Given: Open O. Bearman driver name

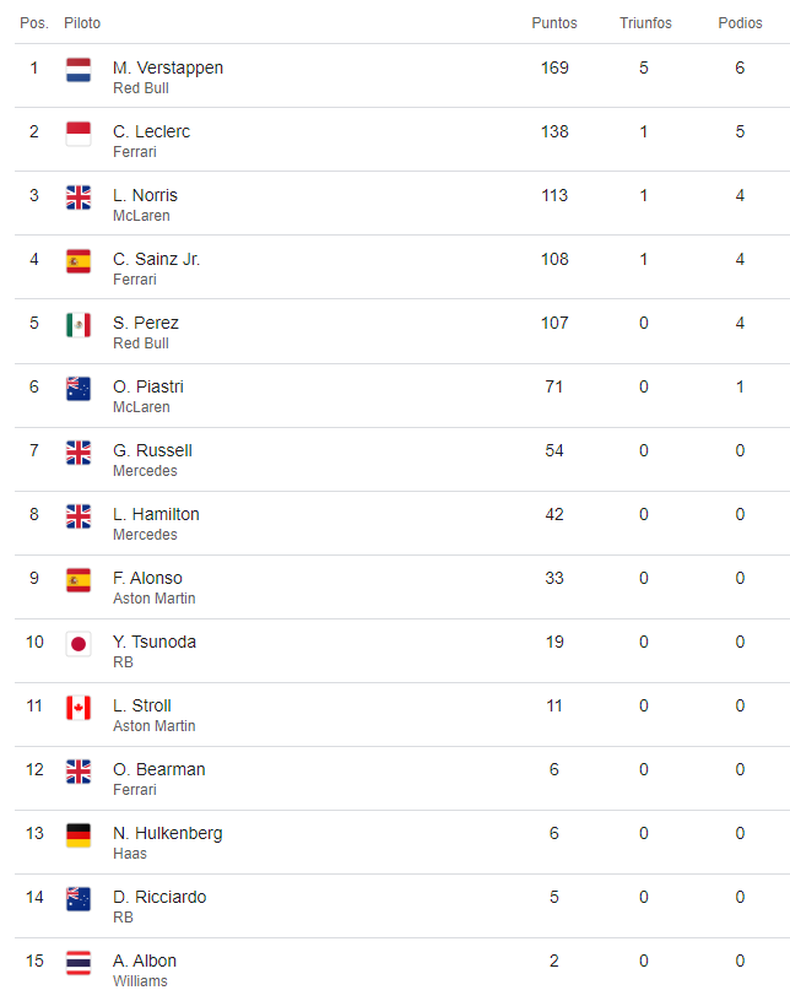Looking at the screenshot, I should coord(159,770).
